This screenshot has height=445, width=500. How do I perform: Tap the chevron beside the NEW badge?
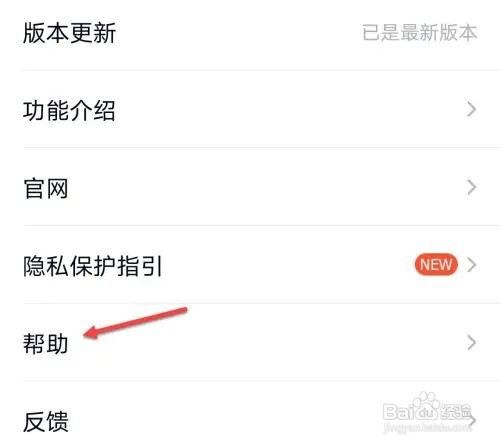(471, 265)
